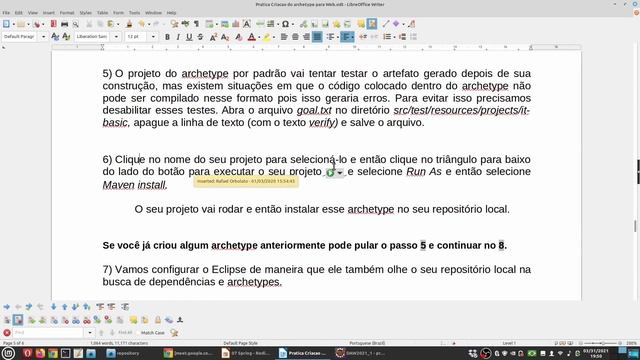This screenshot has height=360, width=640.
Task: Apply Superscript formatting
Action: tap(213, 37)
